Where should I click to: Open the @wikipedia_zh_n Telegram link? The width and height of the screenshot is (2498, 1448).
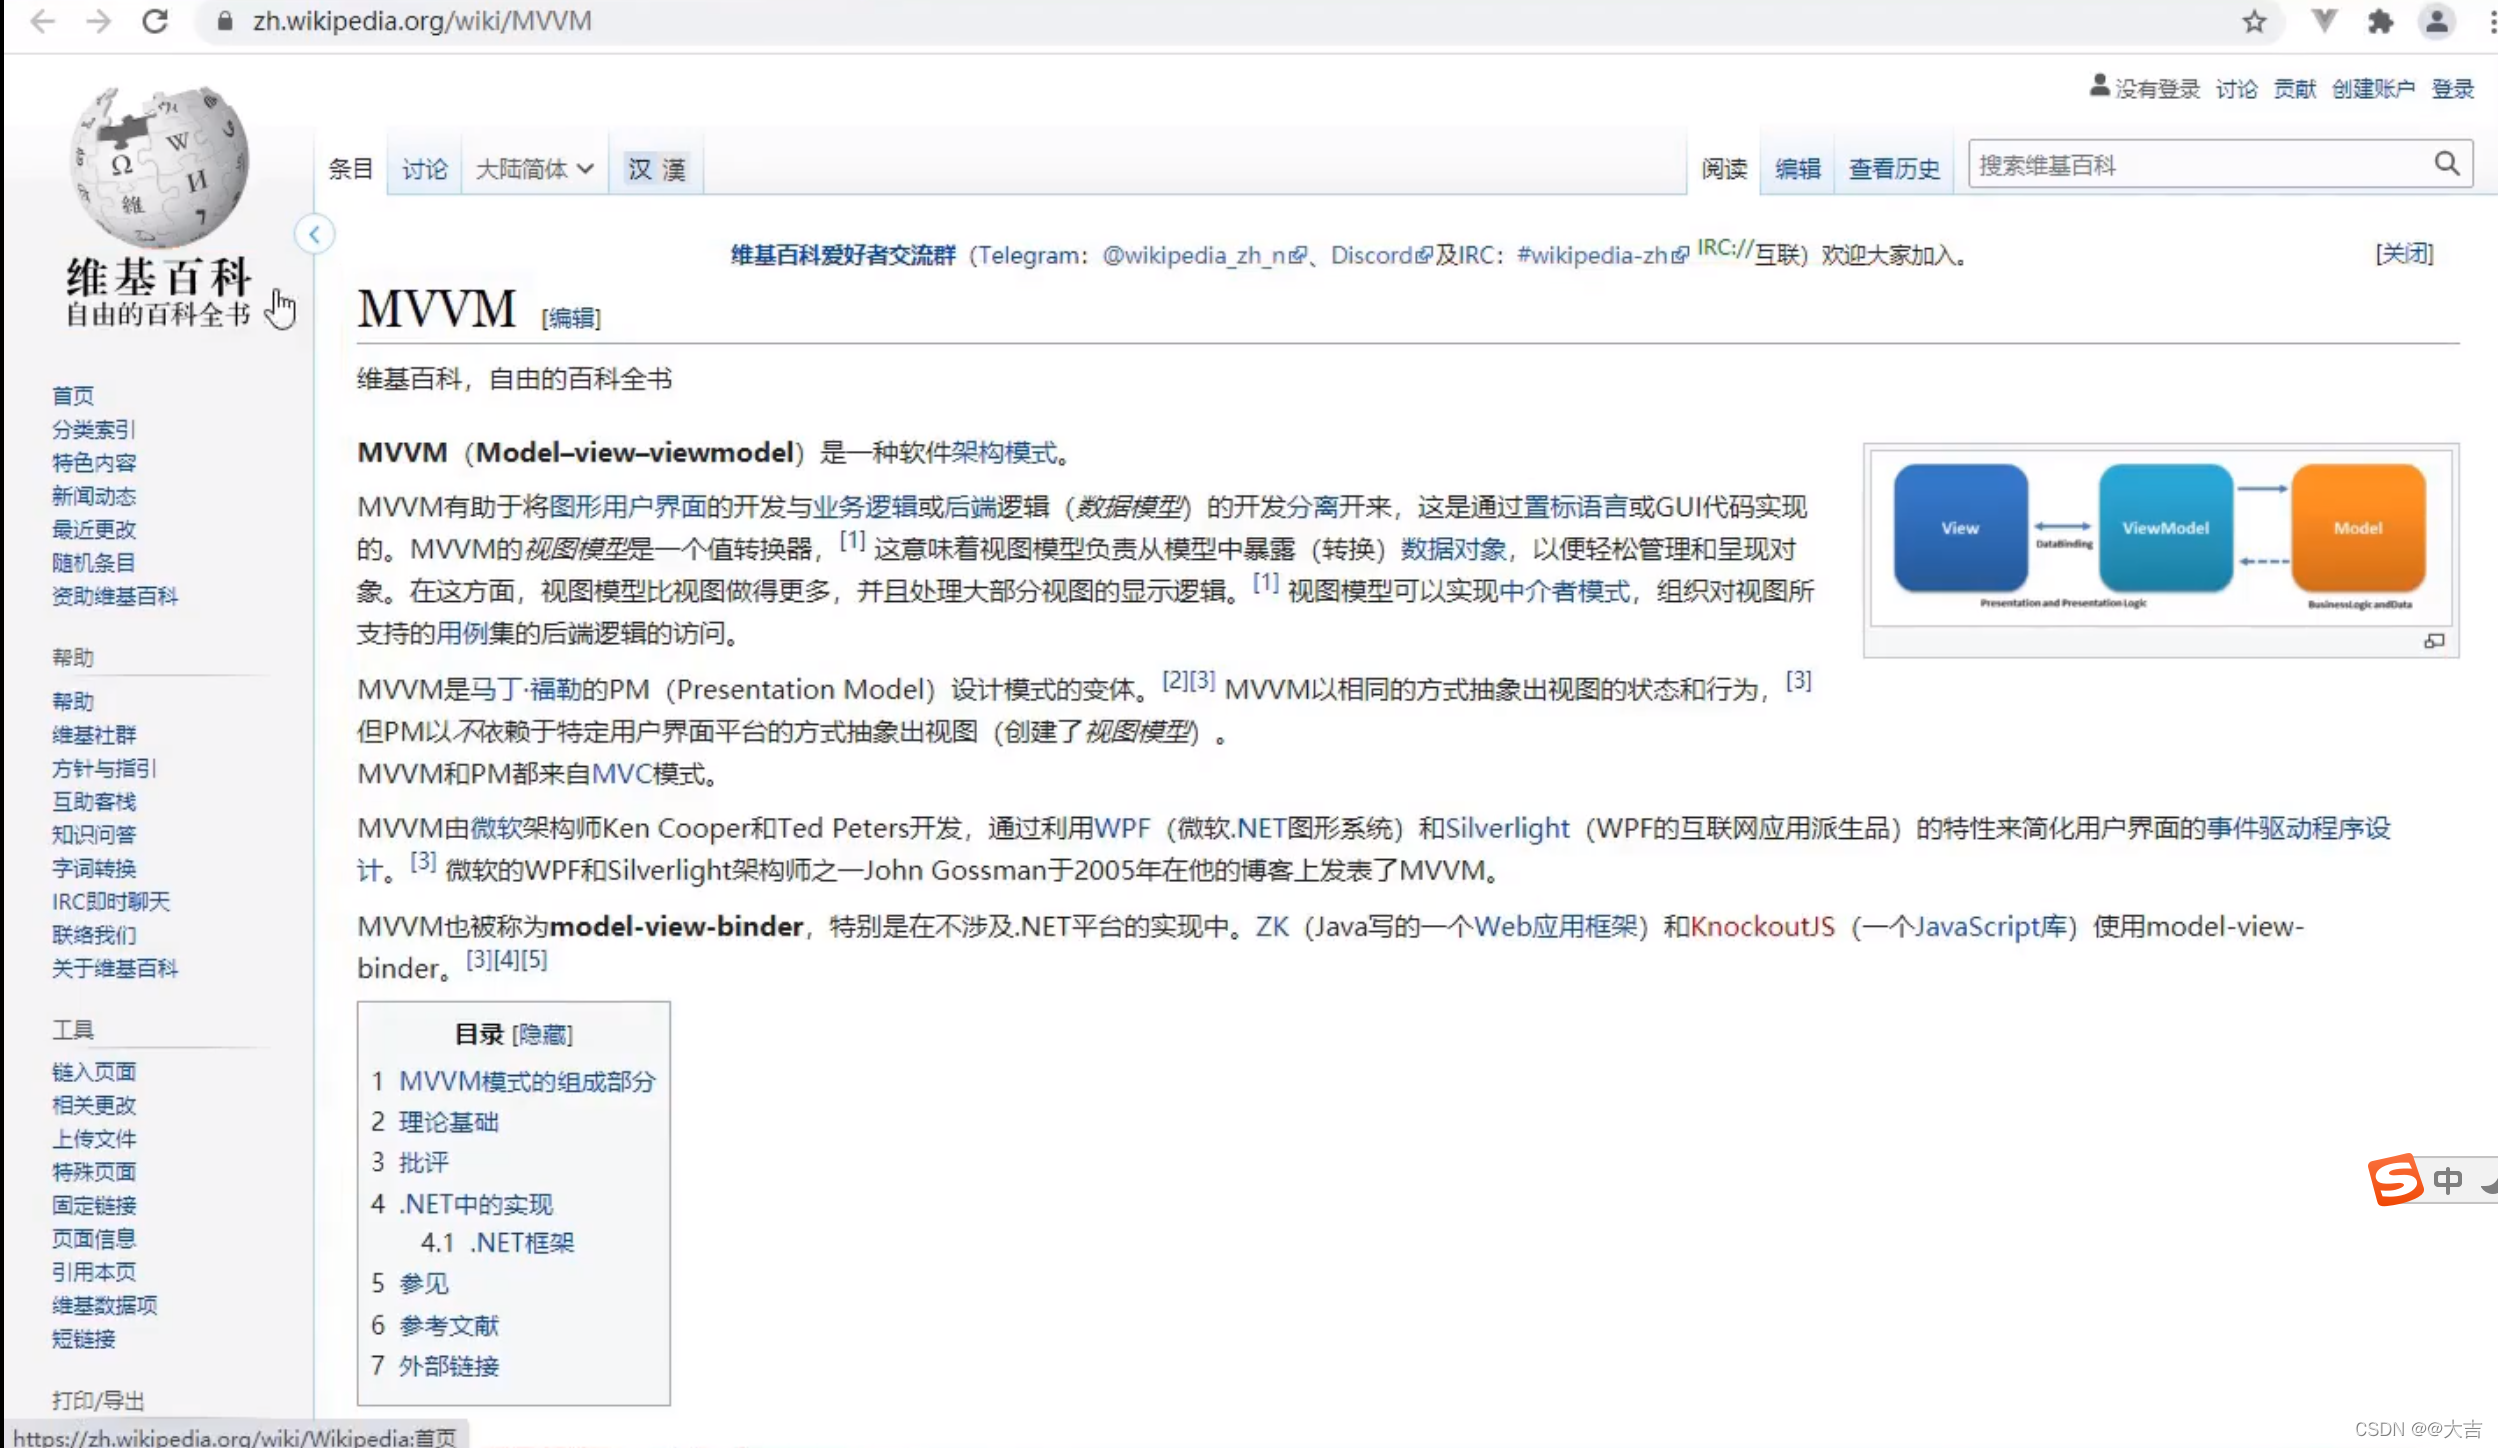point(1204,255)
